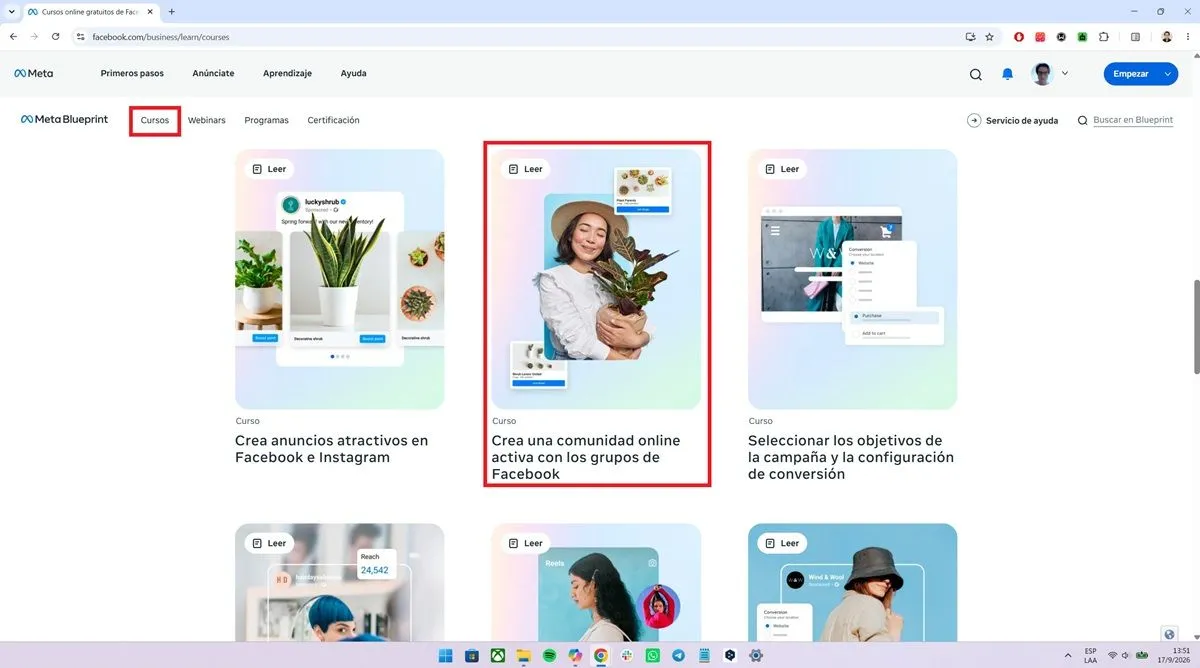
Task: Select the Webinars tab
Action: pyautogui.click(x=207, y=120)
